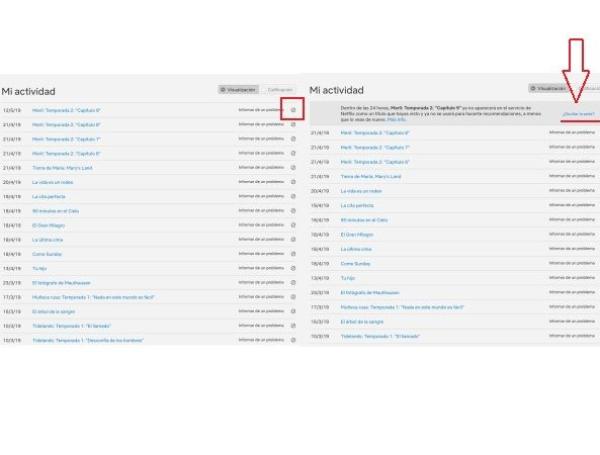
Task: Open Merlí Capítulo 7 in right list
Action: point(375,147)
